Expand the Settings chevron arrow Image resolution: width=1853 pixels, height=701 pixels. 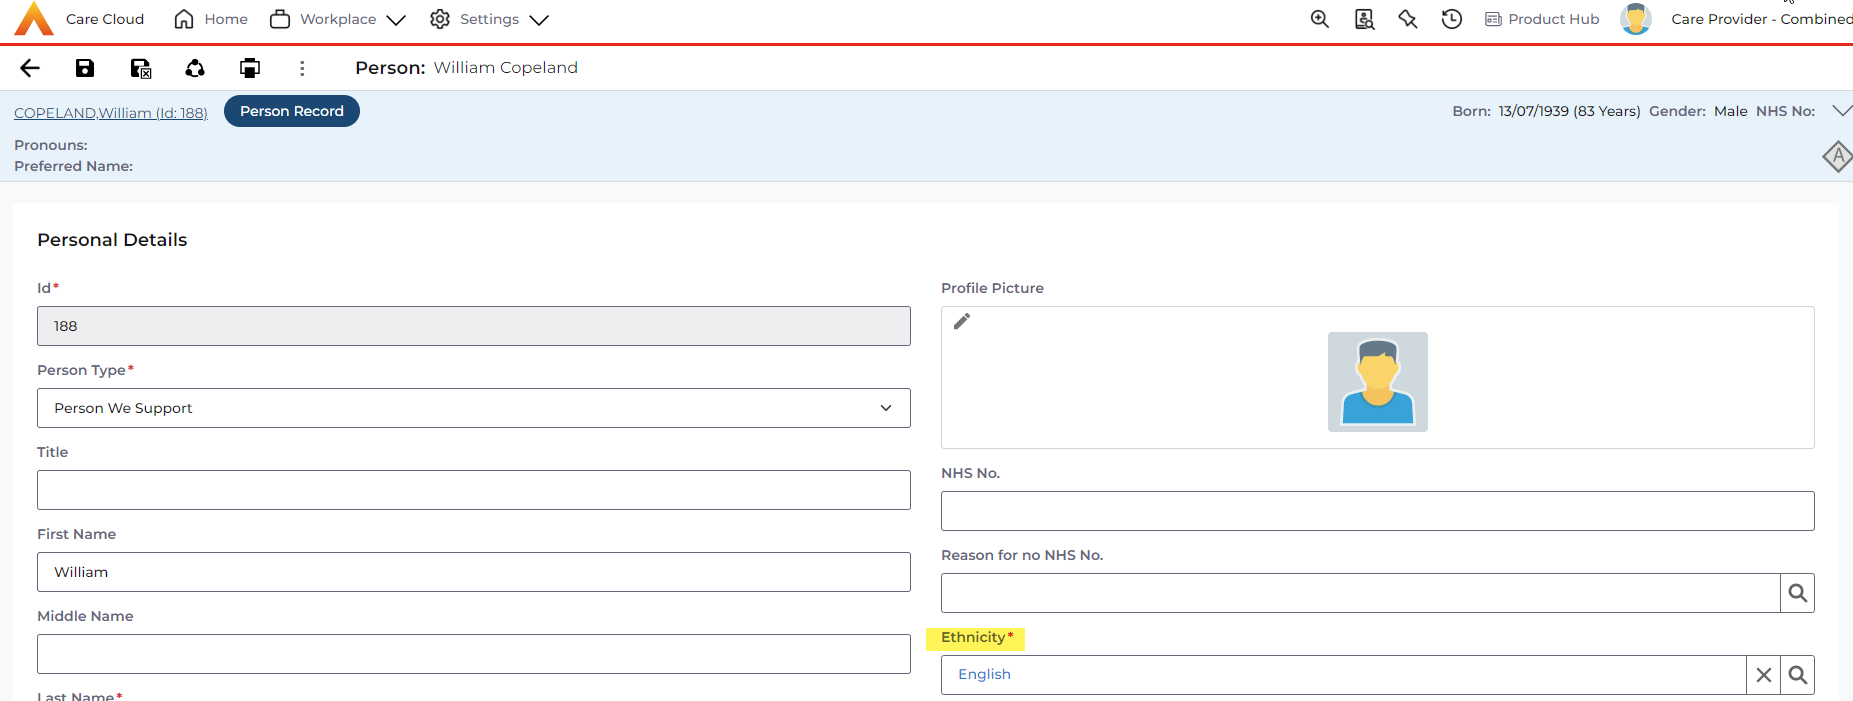click(539, 20)
